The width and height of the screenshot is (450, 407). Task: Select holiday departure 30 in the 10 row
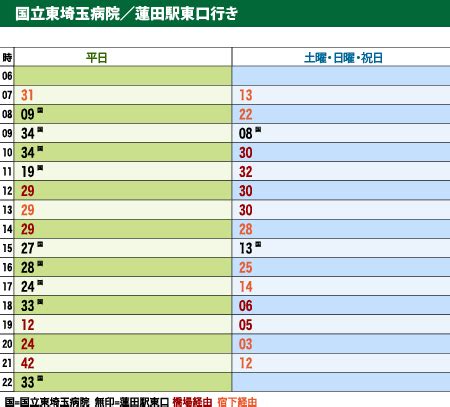pos(246,153)
